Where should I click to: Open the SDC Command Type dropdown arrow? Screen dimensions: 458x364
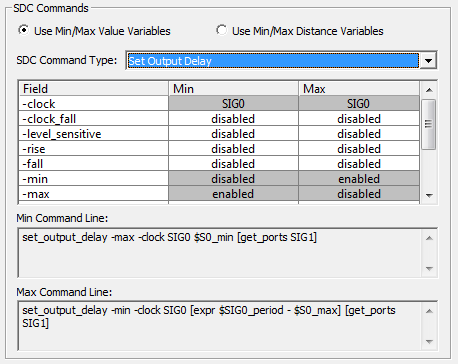(x=429, y=61)
